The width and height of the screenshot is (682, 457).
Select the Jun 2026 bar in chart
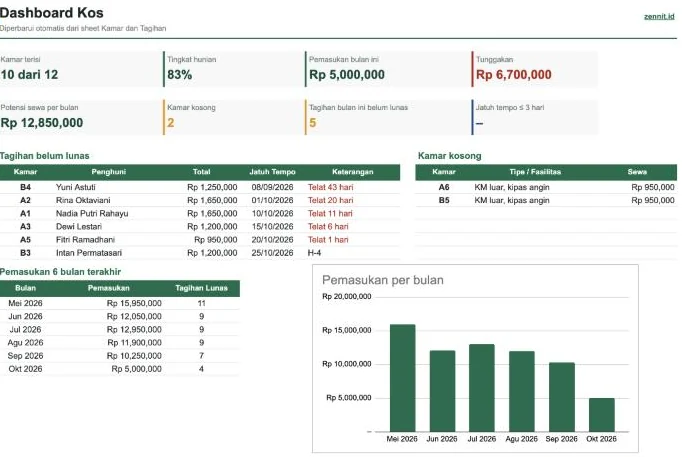442,391
